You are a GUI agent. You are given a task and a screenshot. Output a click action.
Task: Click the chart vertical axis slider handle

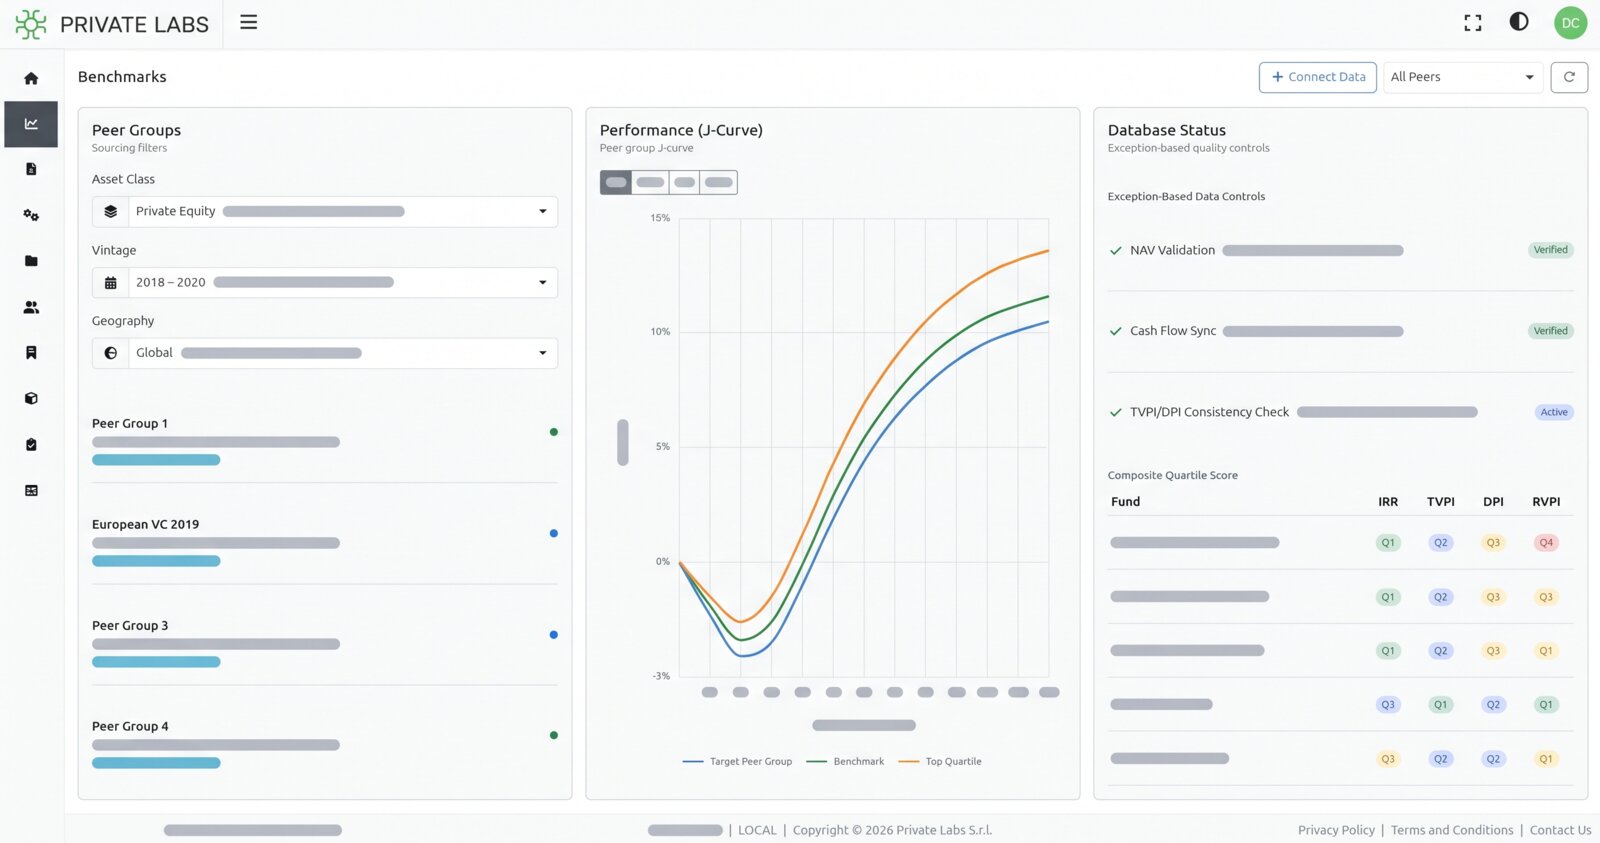623,442
